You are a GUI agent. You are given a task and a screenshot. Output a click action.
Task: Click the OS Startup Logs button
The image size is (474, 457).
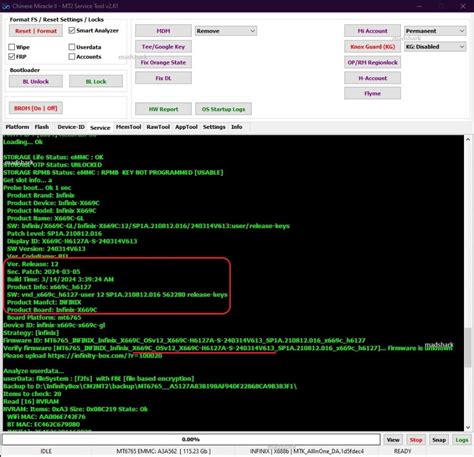(223, 109)
